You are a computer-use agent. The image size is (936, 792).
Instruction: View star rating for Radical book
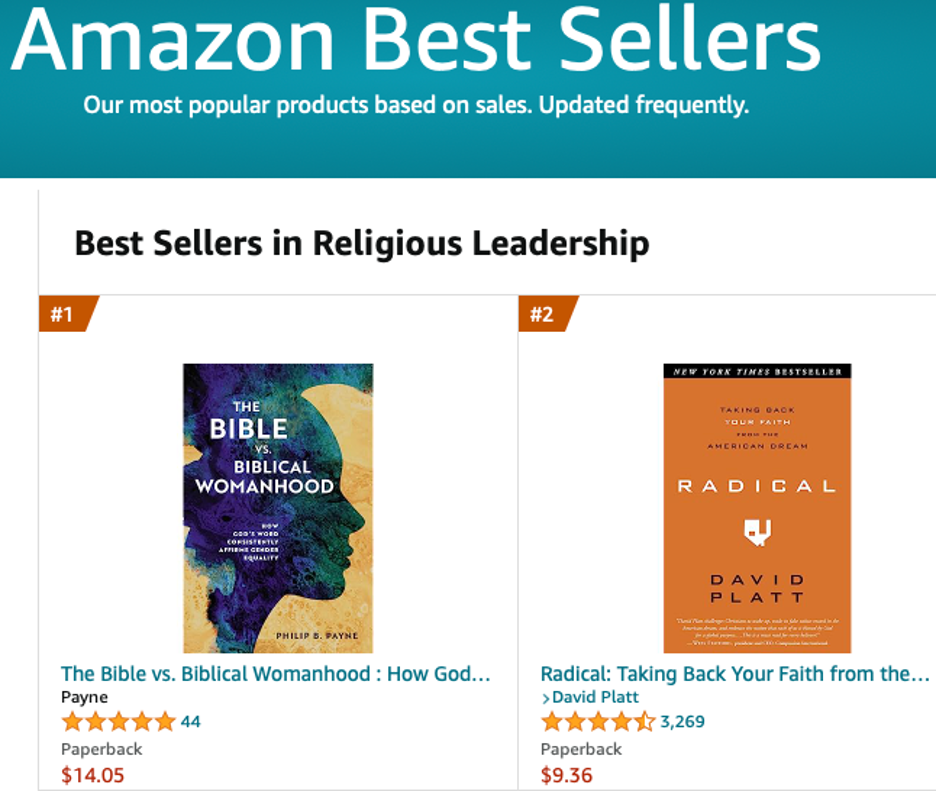tap(598, 722)
